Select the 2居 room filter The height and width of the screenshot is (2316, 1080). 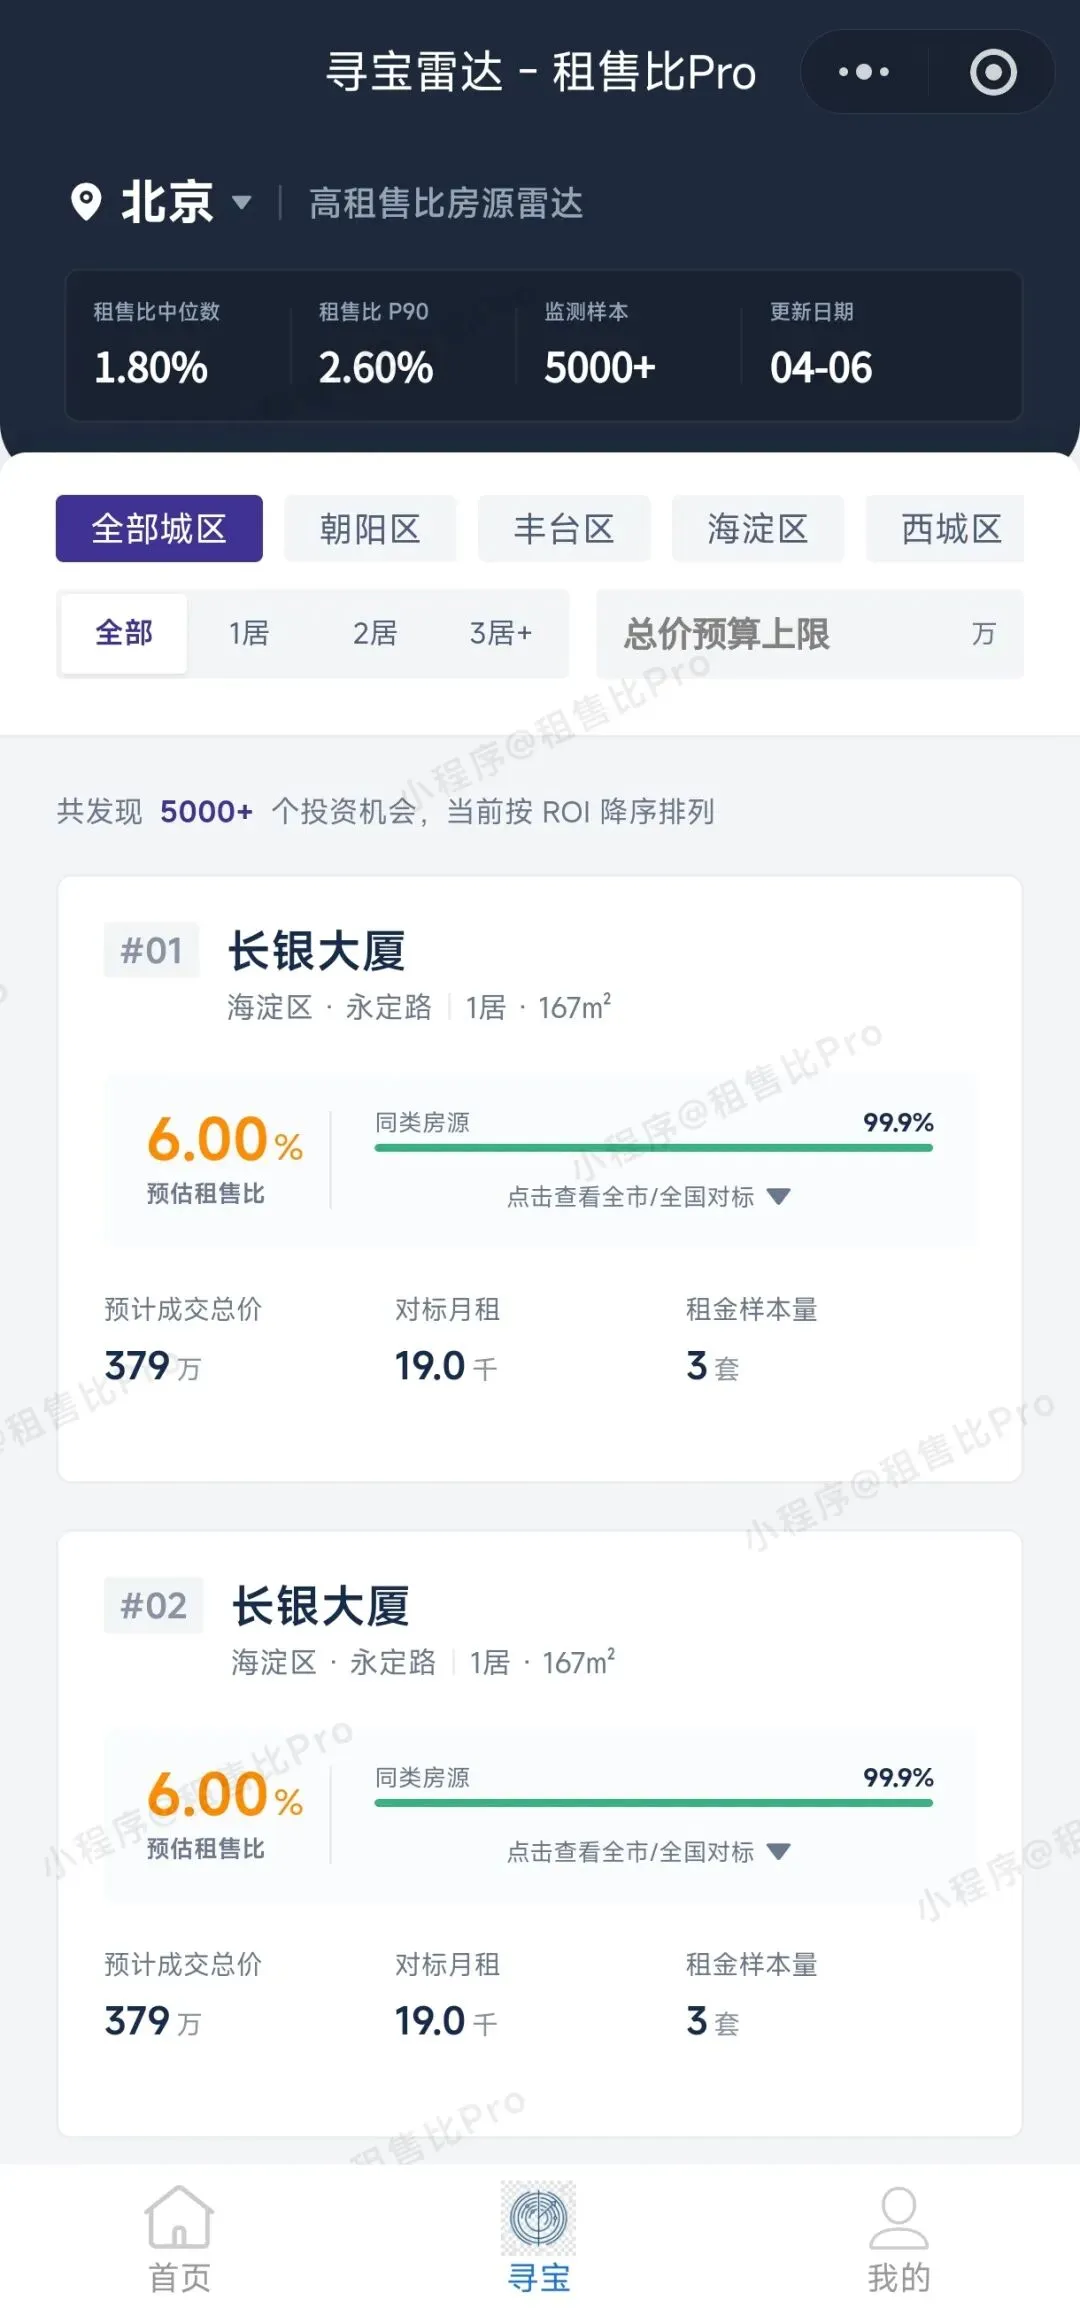pyautogui.click(x=375, y=633)
